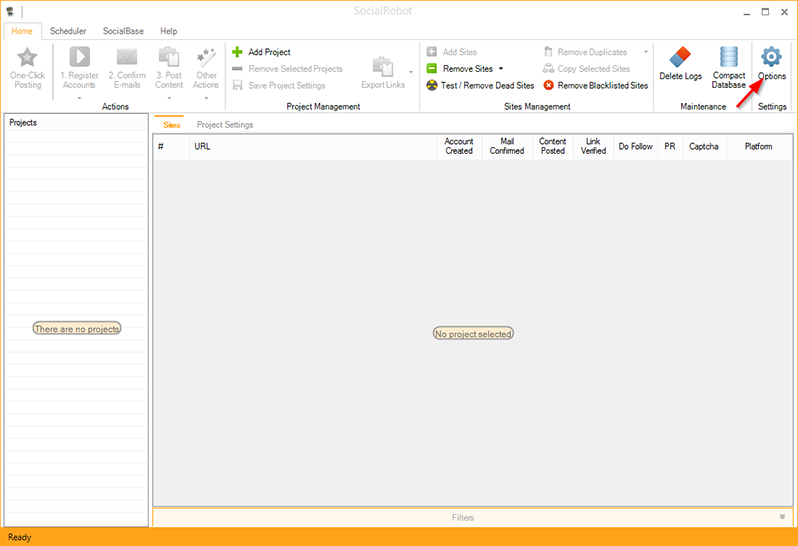The width and height of the screenshot is (798, 546).
Task: Open the Export Links dropdown arrow
Action: click(411, 72)
